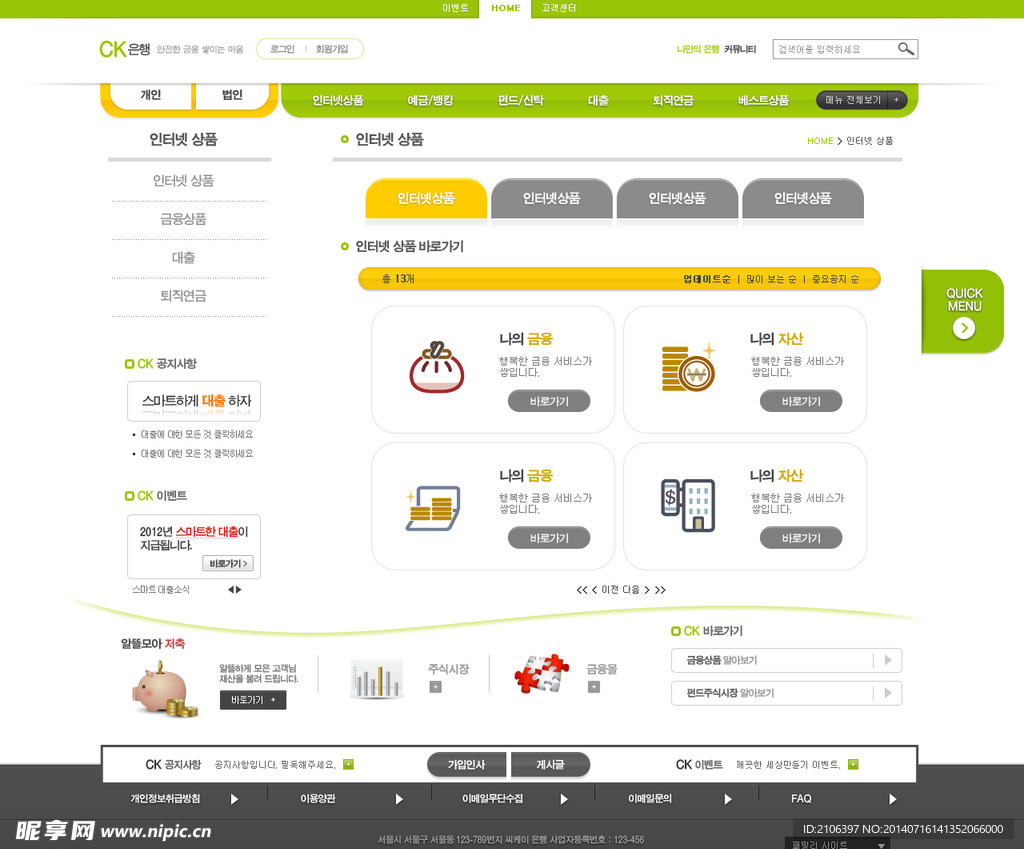Viewport: 1024px width, 849px height.
Task: Open 인터넷상품 in green menu bar
Action: pyautogui.click(x=338, y=101)
